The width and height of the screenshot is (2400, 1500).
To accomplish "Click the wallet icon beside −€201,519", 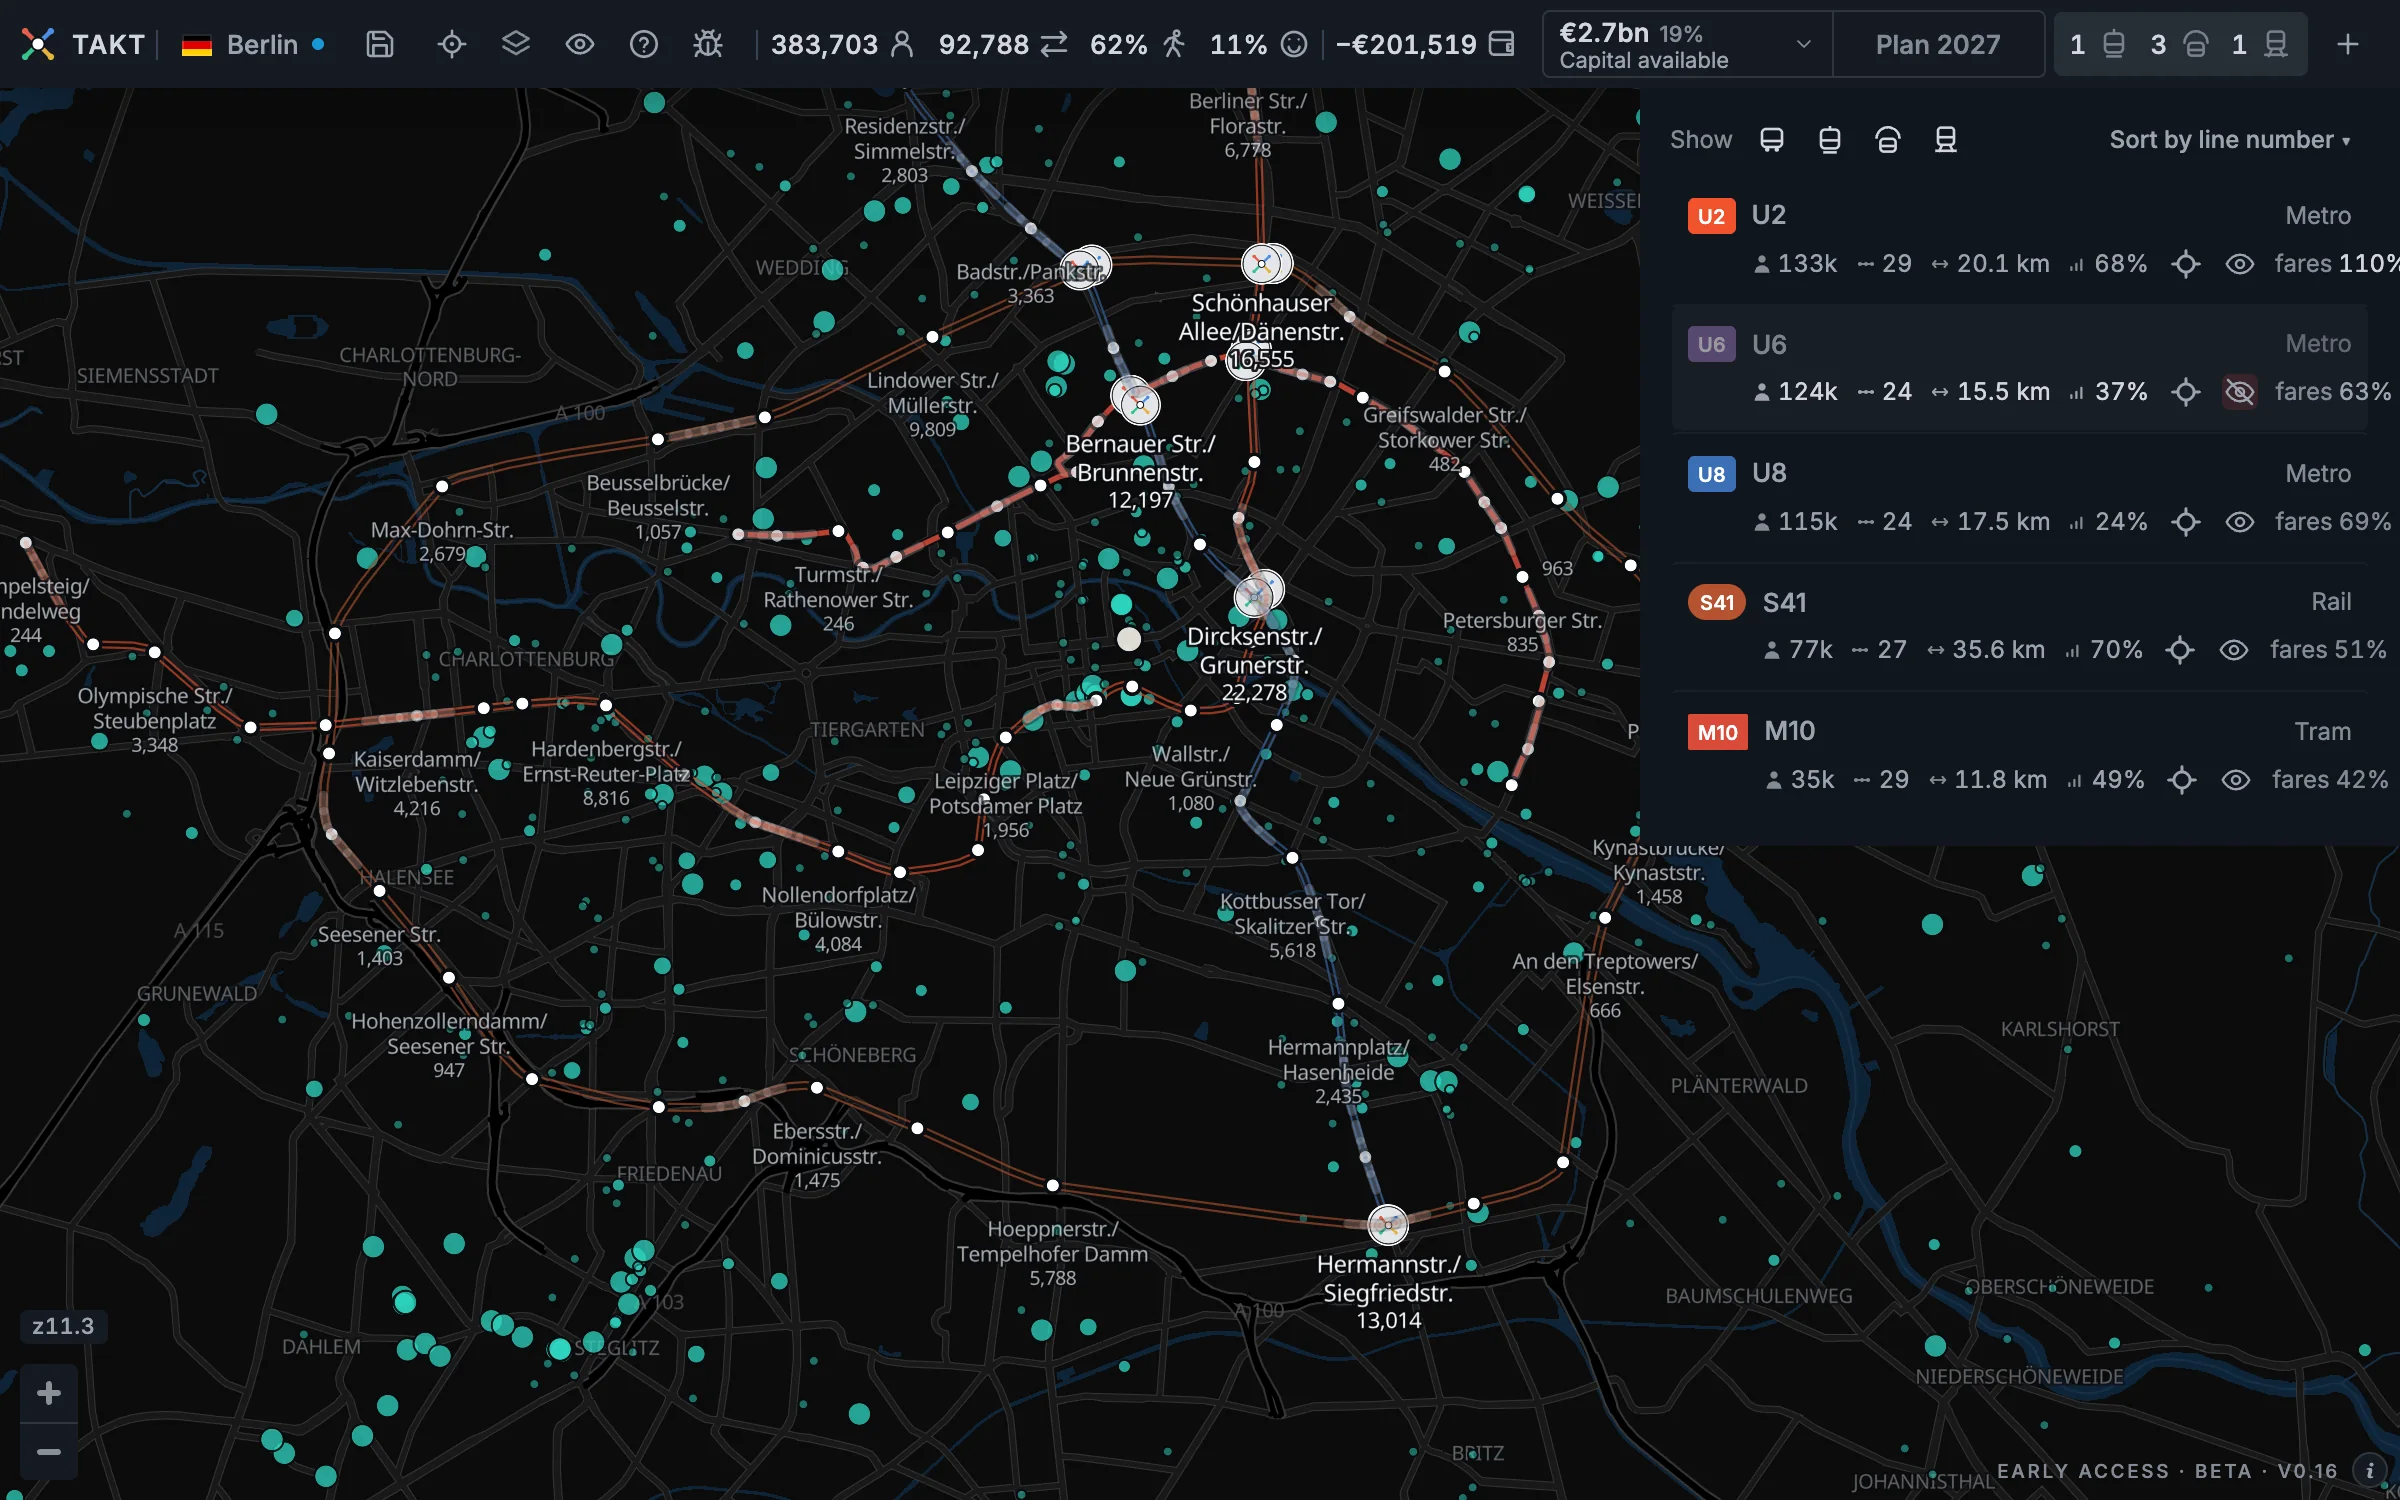I will [1501, 44].
